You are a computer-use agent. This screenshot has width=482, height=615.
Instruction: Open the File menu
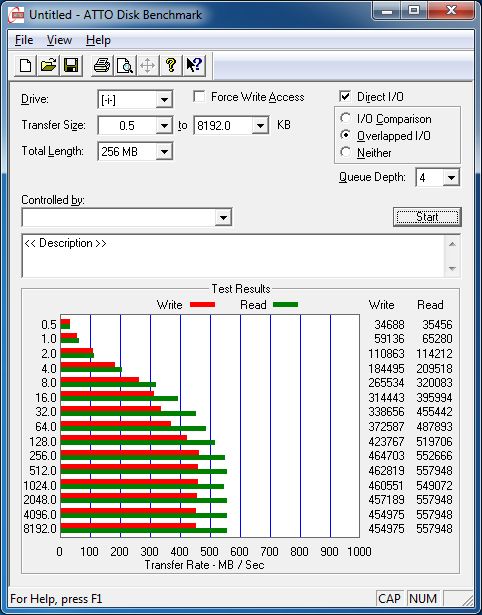pyautogui.click(x=24, y=40)
